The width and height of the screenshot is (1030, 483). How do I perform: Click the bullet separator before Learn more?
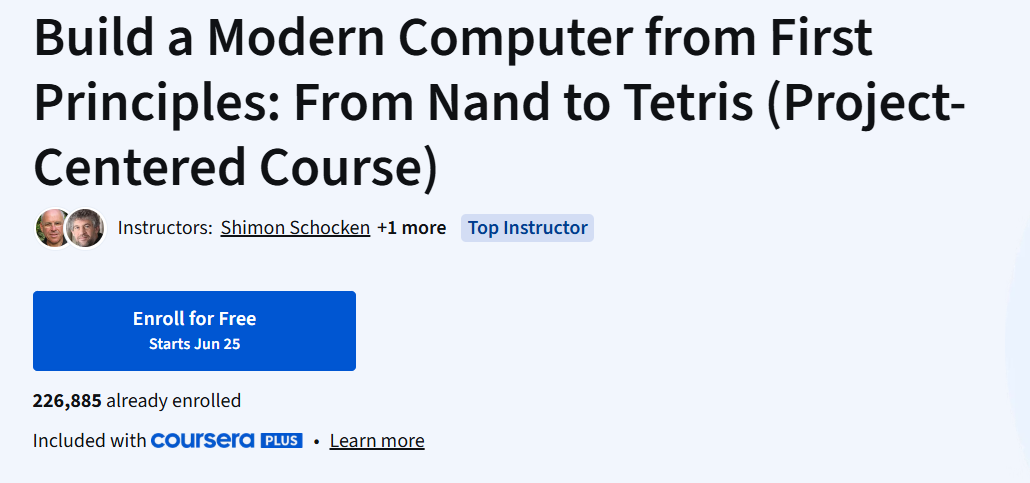pyautogui.click(x=316, y=441)
